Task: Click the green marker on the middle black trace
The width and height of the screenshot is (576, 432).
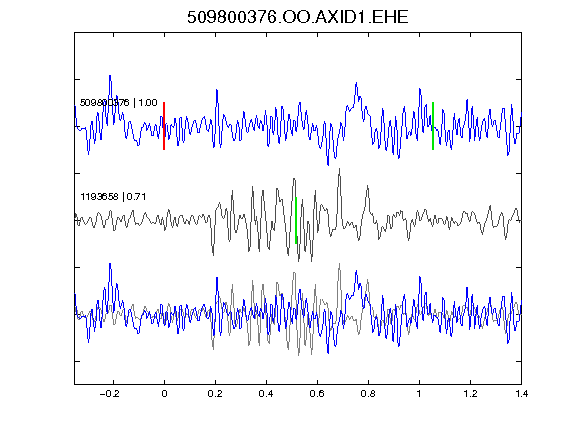Action: [296, 220]
